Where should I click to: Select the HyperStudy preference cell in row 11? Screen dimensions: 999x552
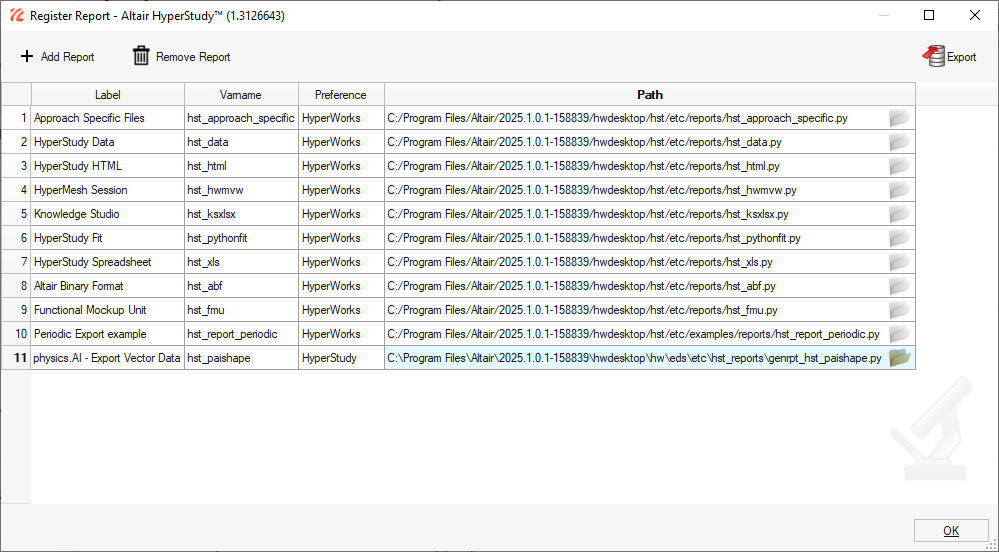click(341, 358)
